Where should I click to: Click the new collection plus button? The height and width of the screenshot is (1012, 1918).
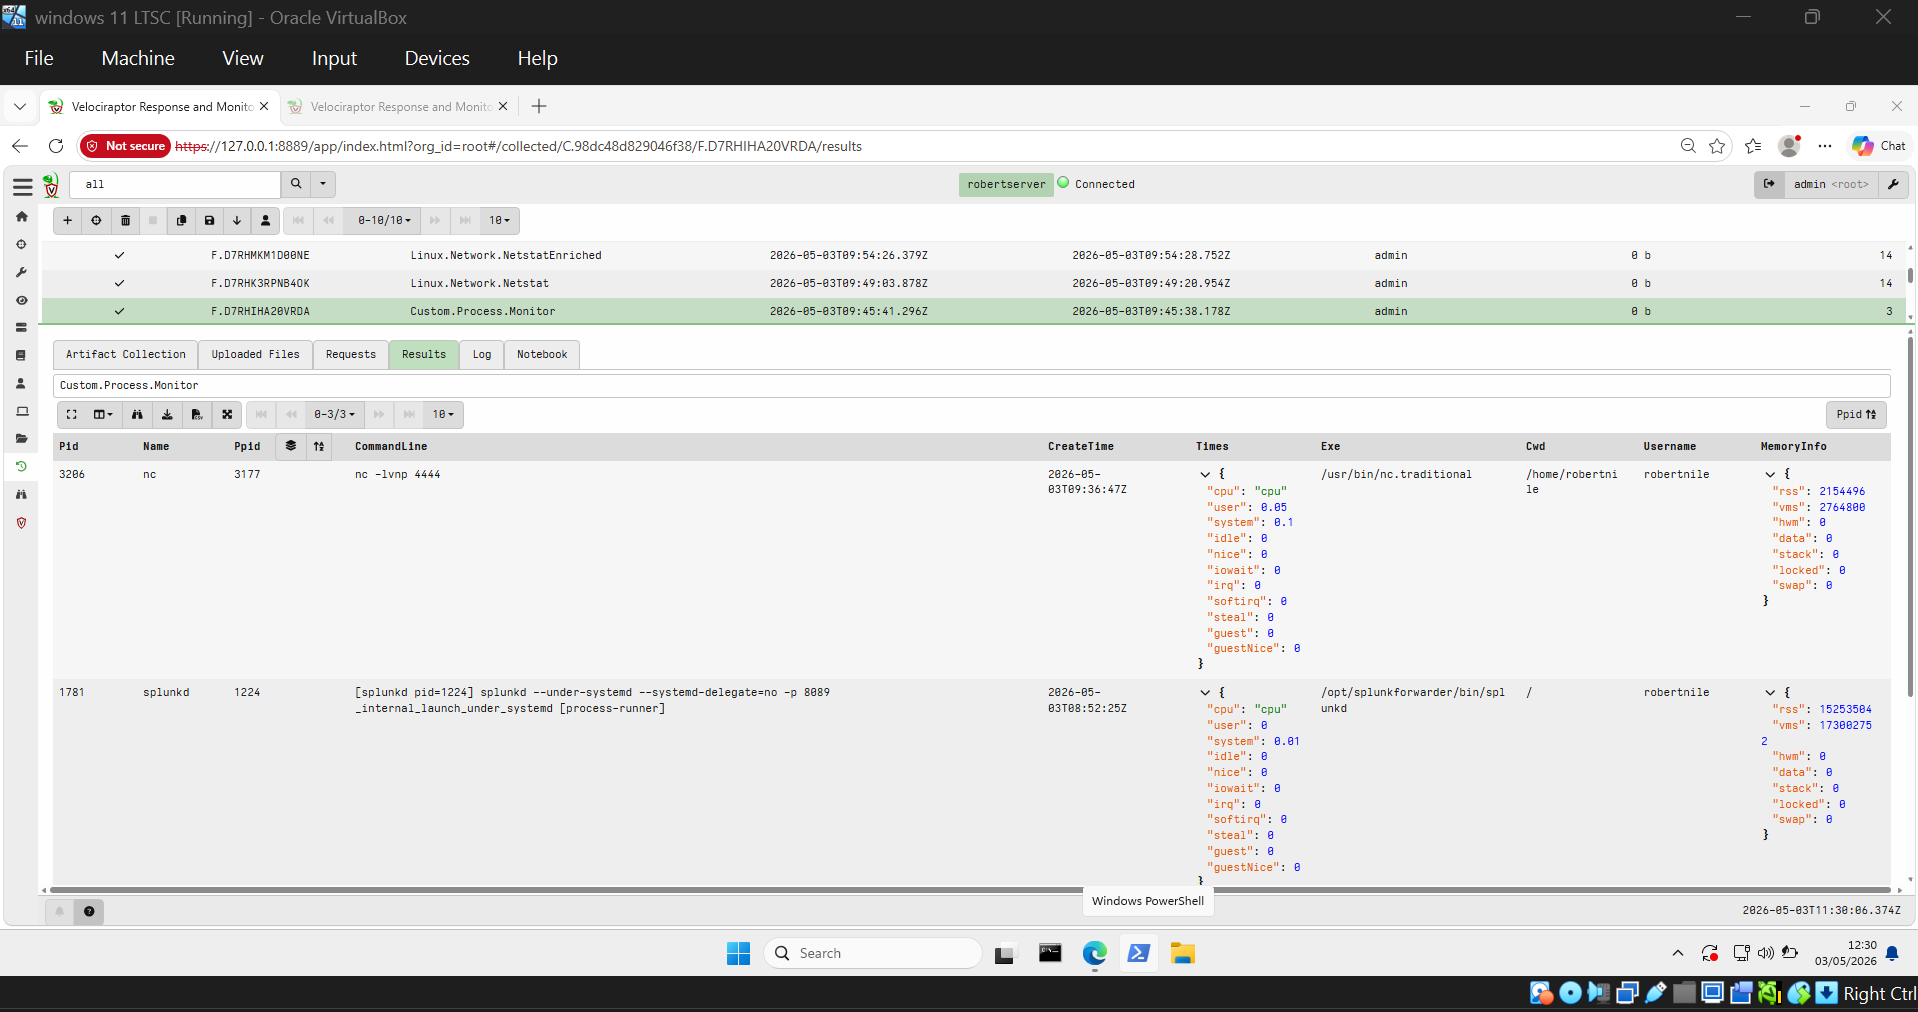67,220
